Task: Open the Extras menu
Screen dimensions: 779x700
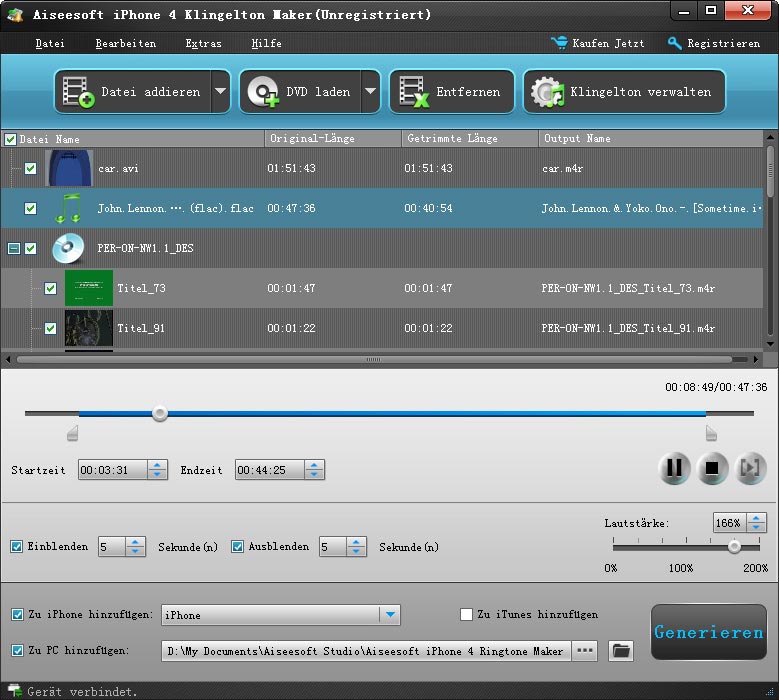Action: 203,43
